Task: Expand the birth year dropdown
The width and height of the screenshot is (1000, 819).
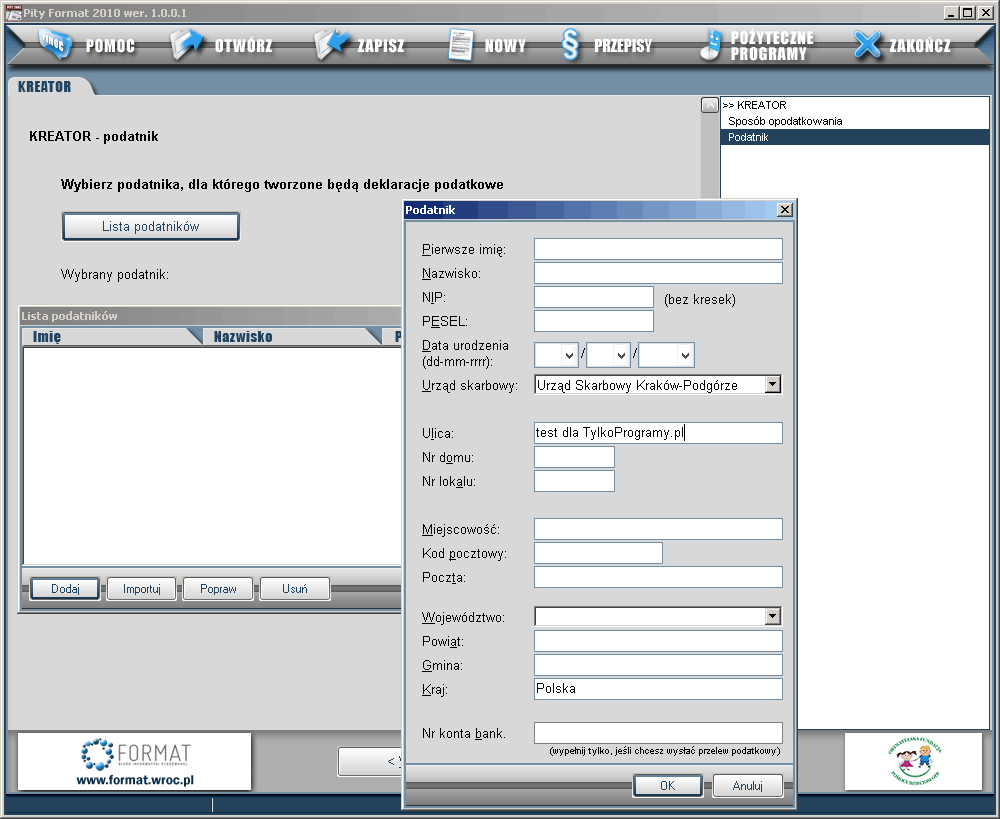Action: click(685, 355)
